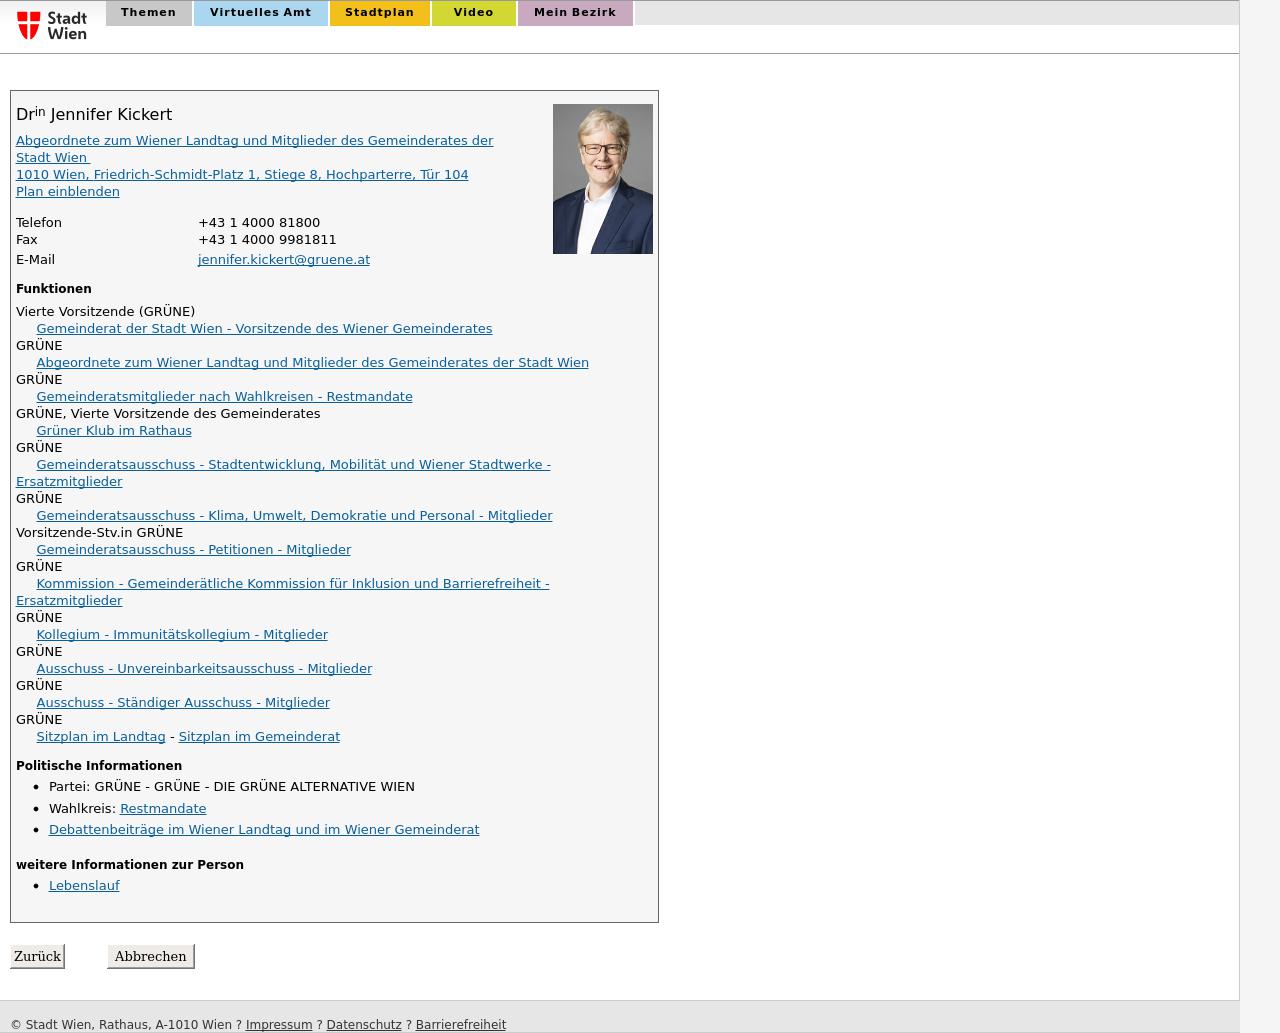This screenshot has height=1033, width=1280.
Task: Click the Stadt Wien logo
Action: [52, 25]
